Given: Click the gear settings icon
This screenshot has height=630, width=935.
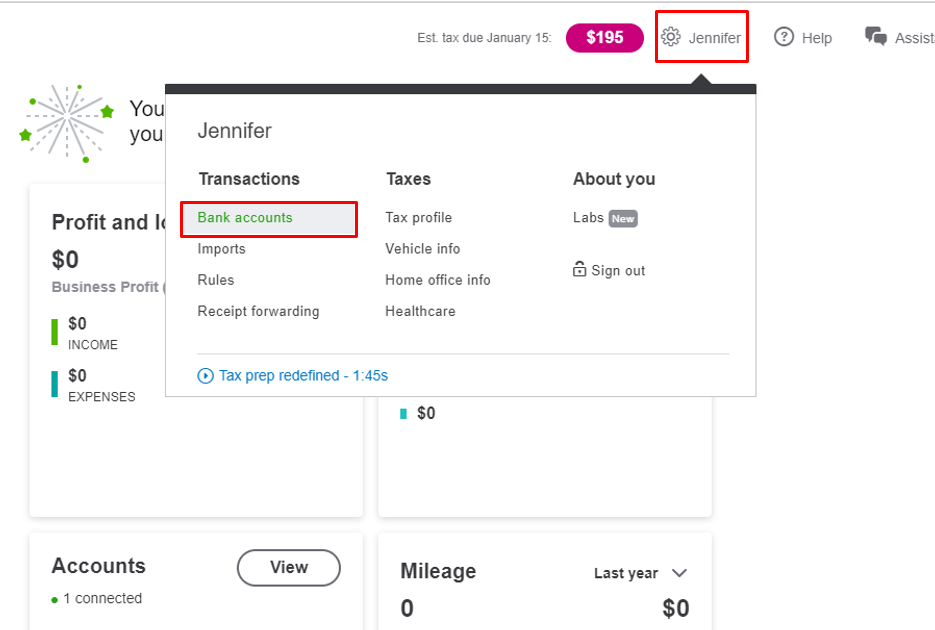Looking at the screenshot, I should 670,38.
